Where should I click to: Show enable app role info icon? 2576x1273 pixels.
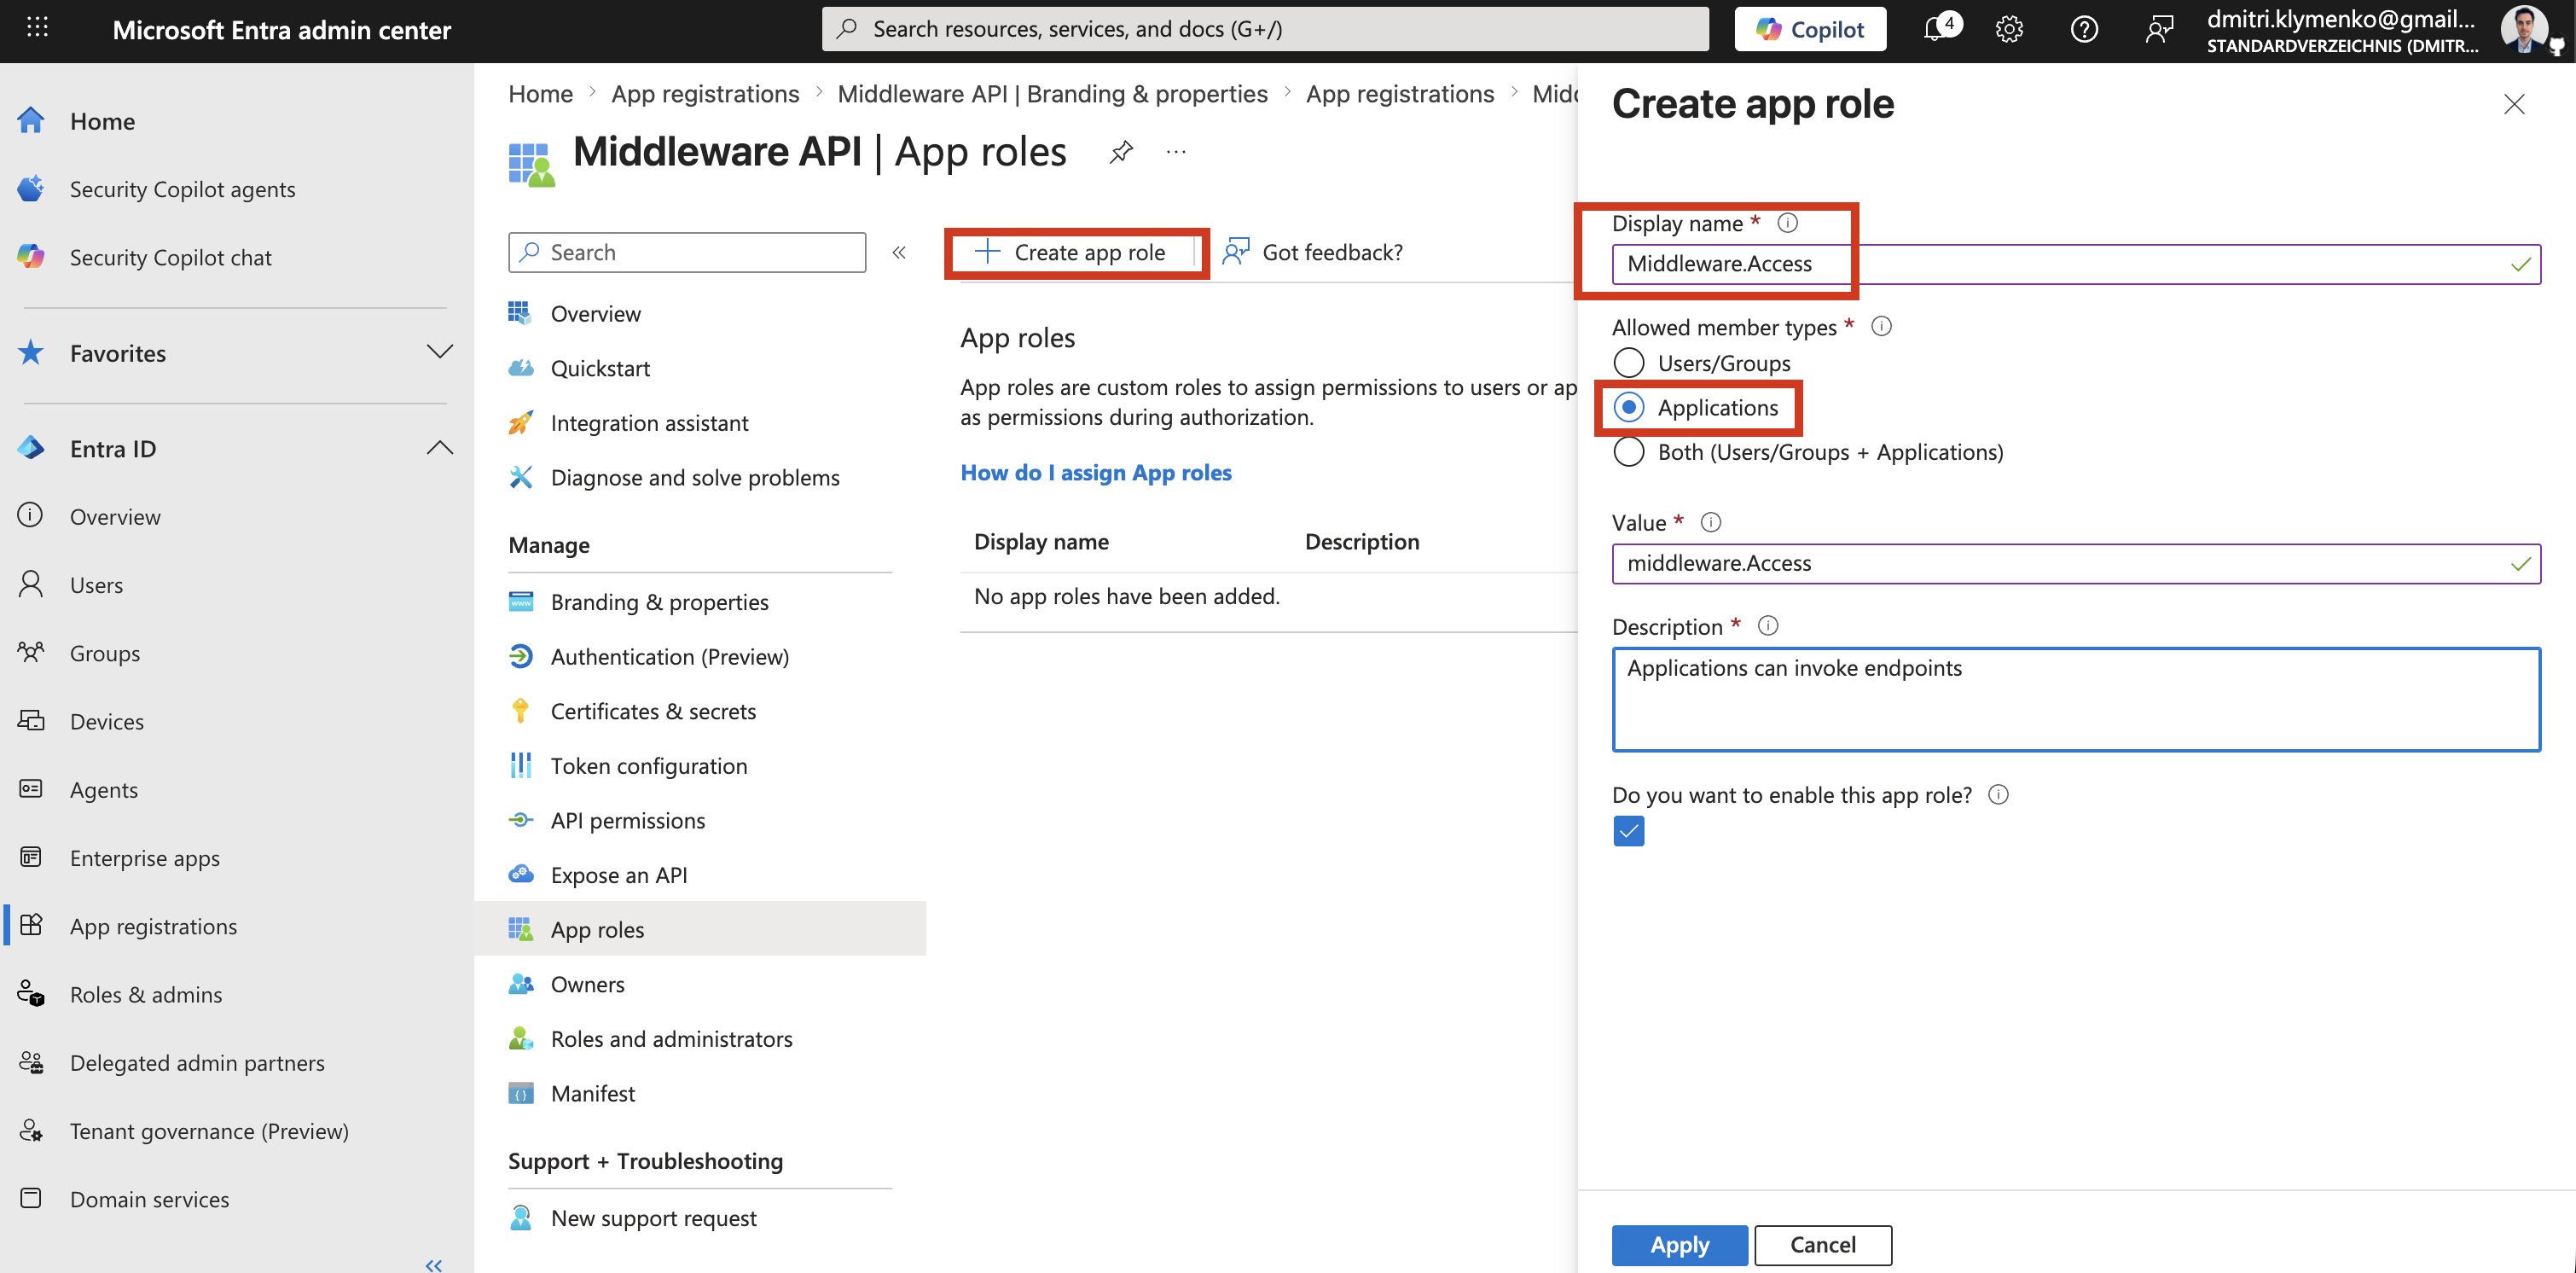tap(1998, 794)
